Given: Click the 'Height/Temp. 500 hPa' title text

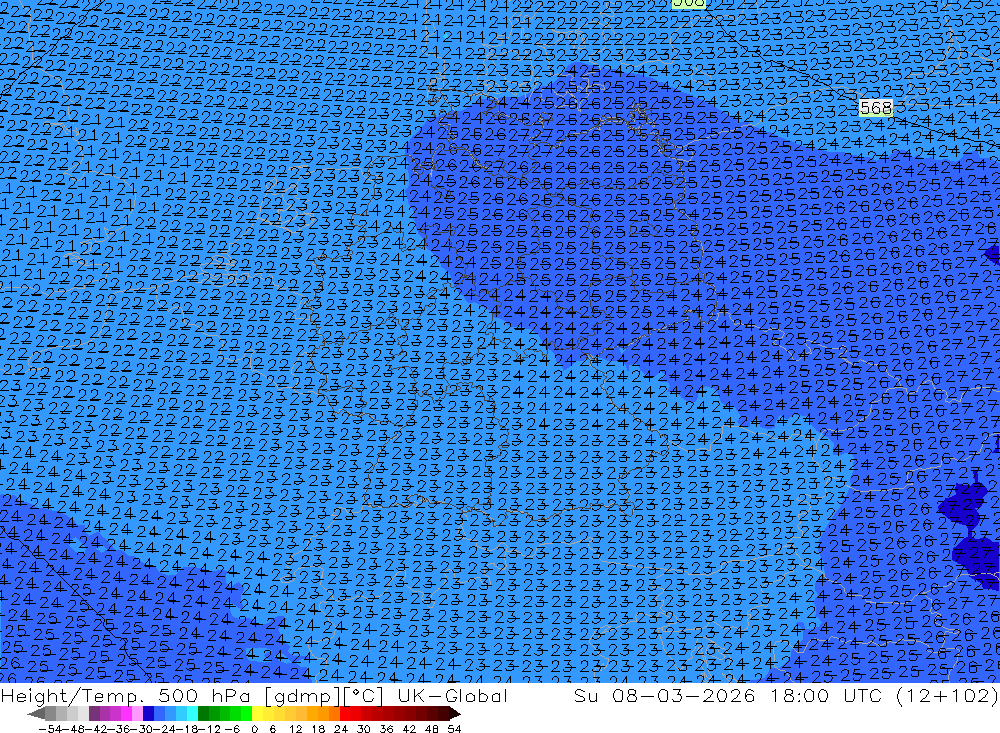Looking at the screenshot, I should pyautogui.click(x=125, y=696).
